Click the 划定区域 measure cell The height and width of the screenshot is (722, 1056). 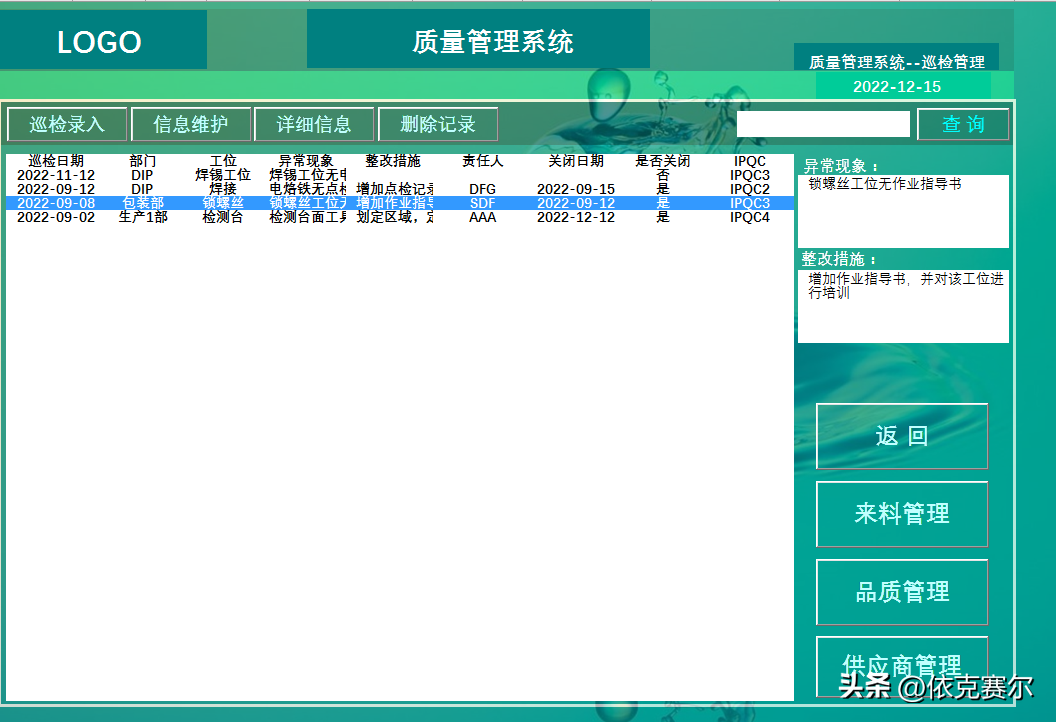pos(395,217)
